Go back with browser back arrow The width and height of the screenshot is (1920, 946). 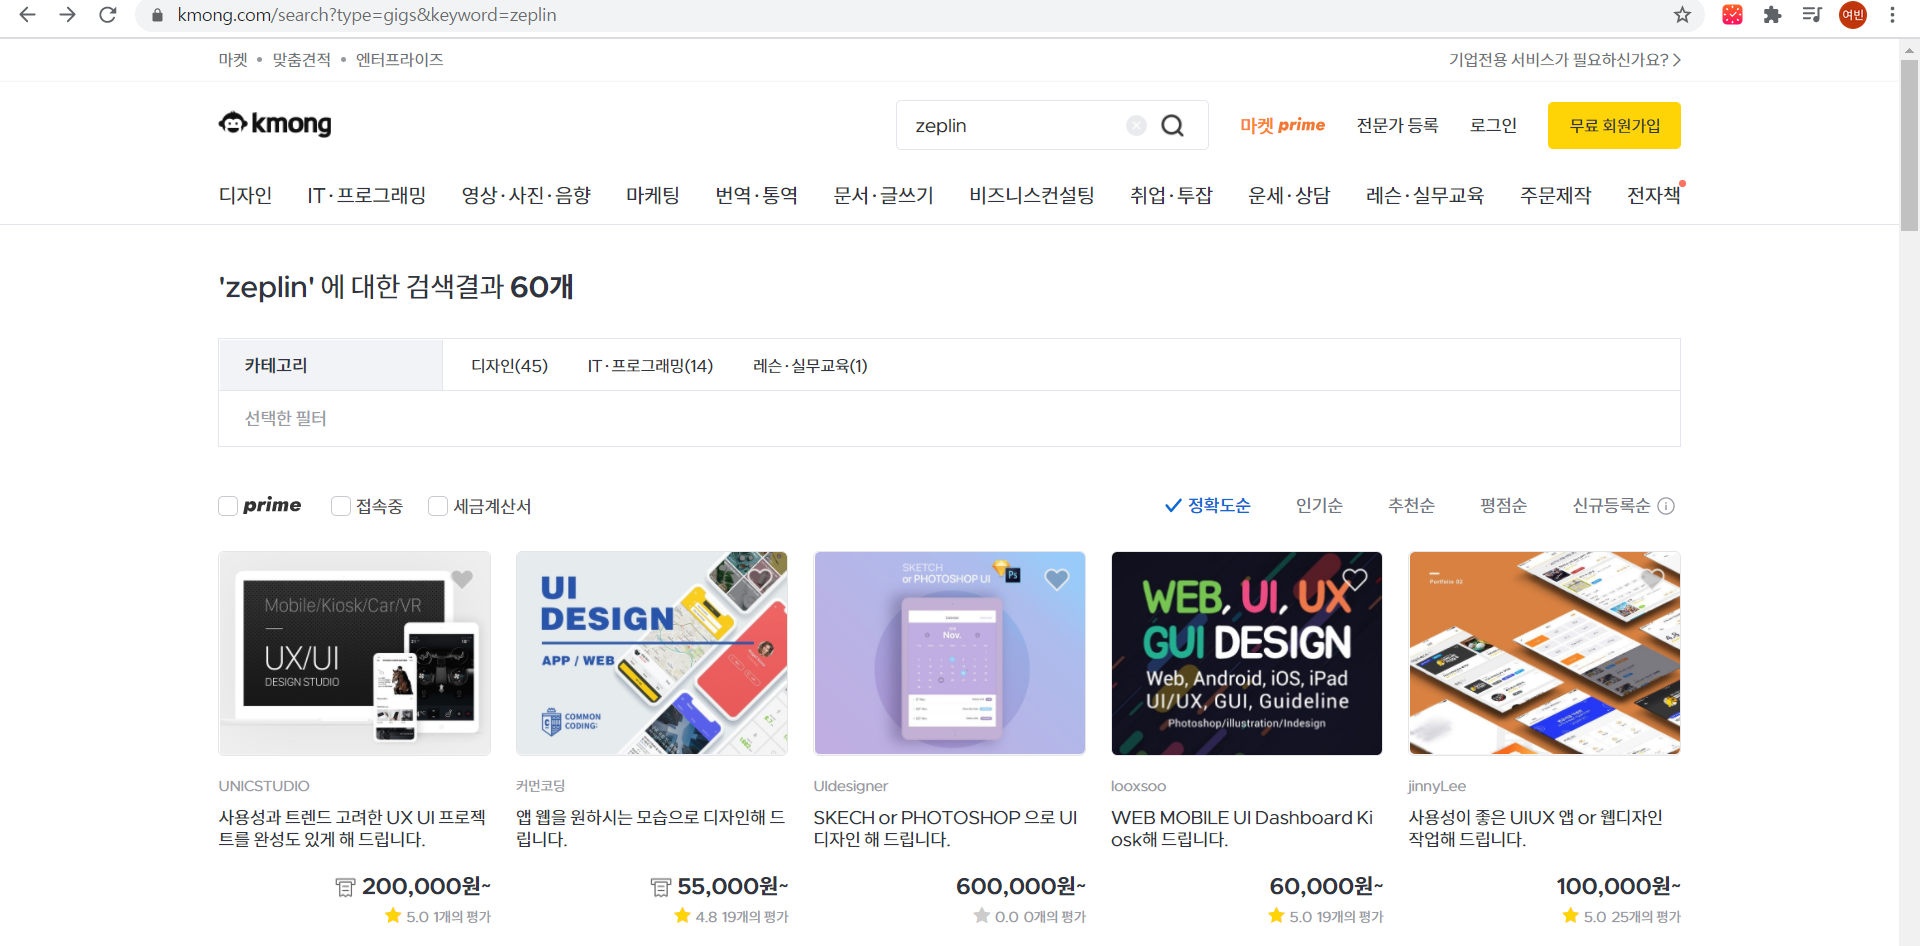click(27, 15)
